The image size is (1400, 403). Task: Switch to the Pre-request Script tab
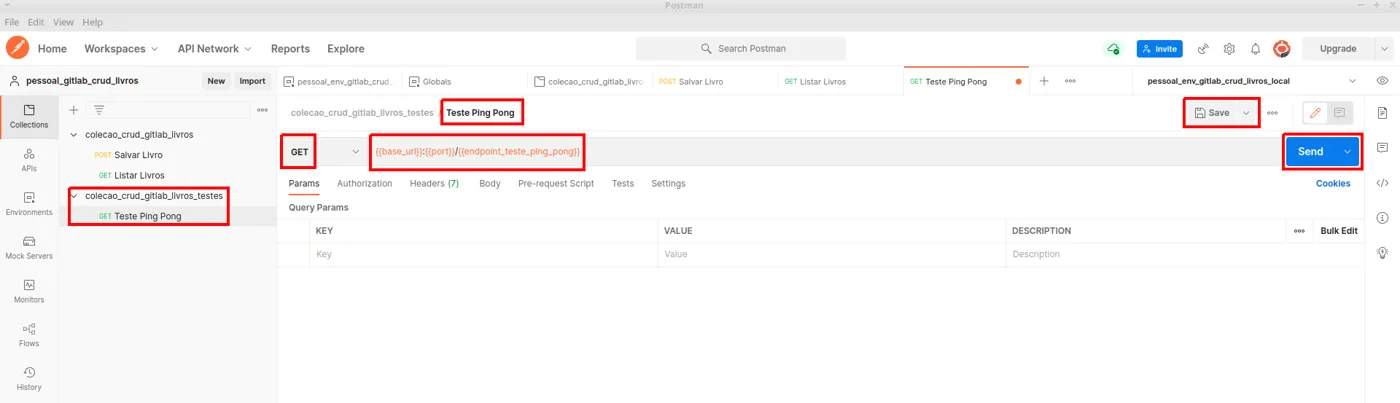(x=556, y=184)
